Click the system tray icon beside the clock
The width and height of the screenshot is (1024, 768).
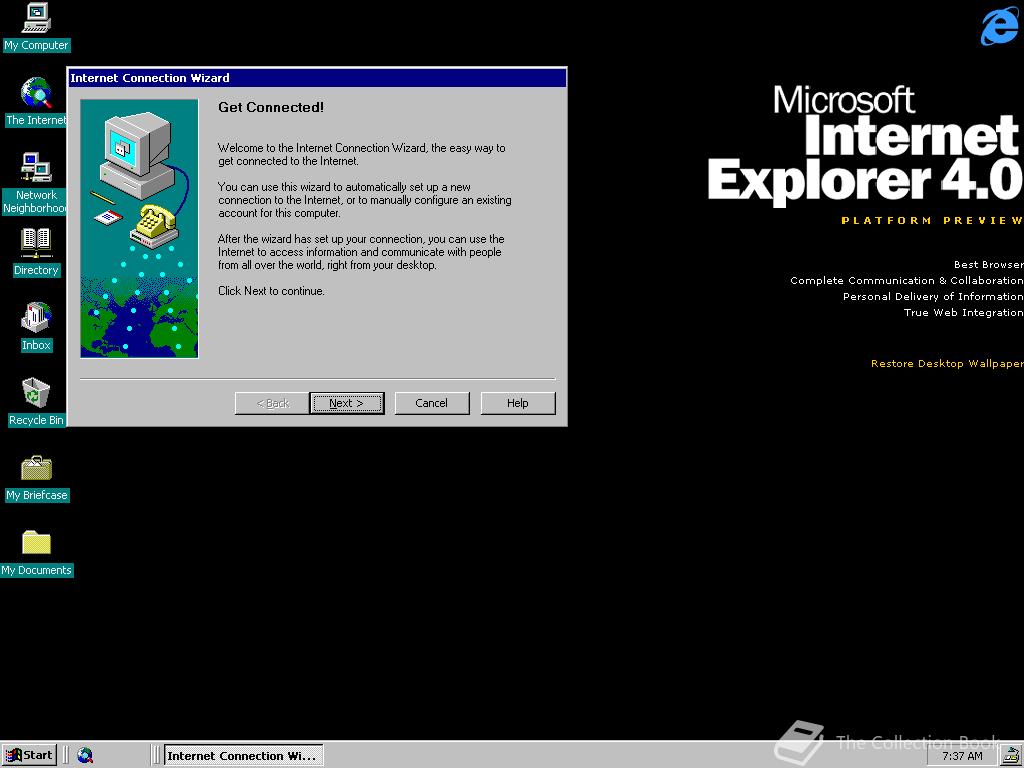1011,756
